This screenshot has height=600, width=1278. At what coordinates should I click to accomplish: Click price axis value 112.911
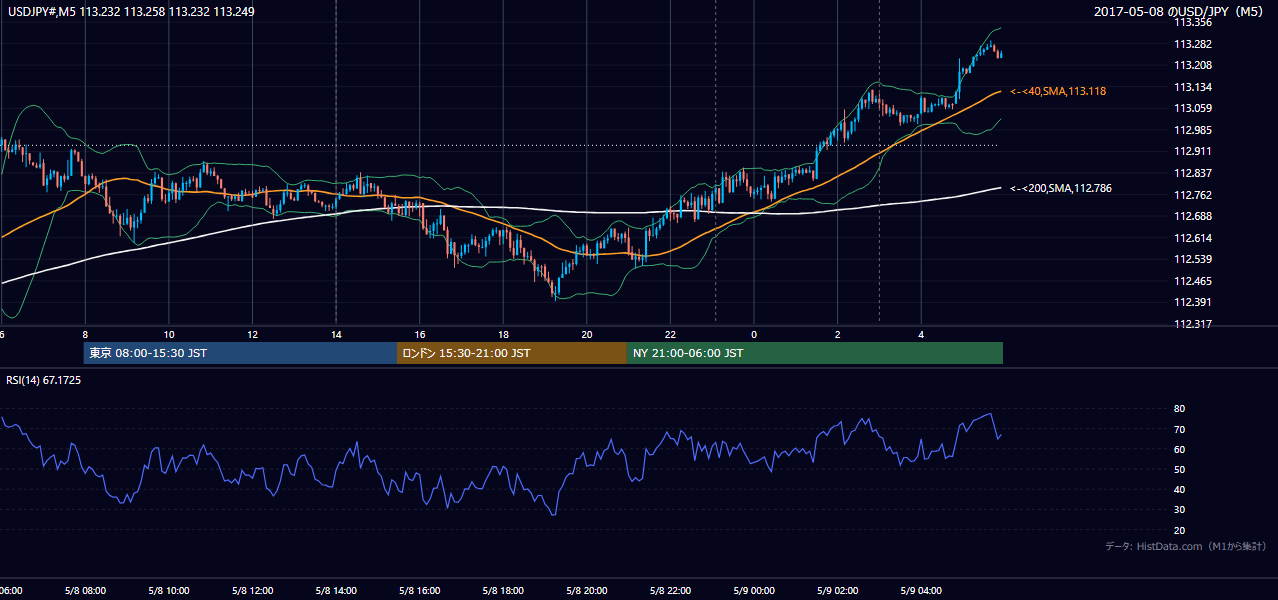click(1194, 152)
